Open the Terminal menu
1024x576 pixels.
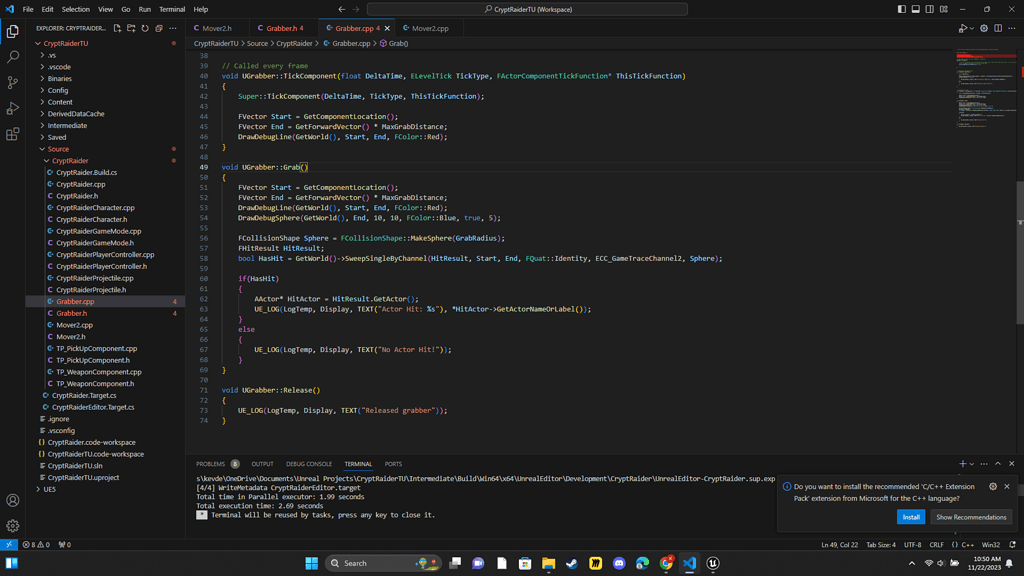click(171, 7)
